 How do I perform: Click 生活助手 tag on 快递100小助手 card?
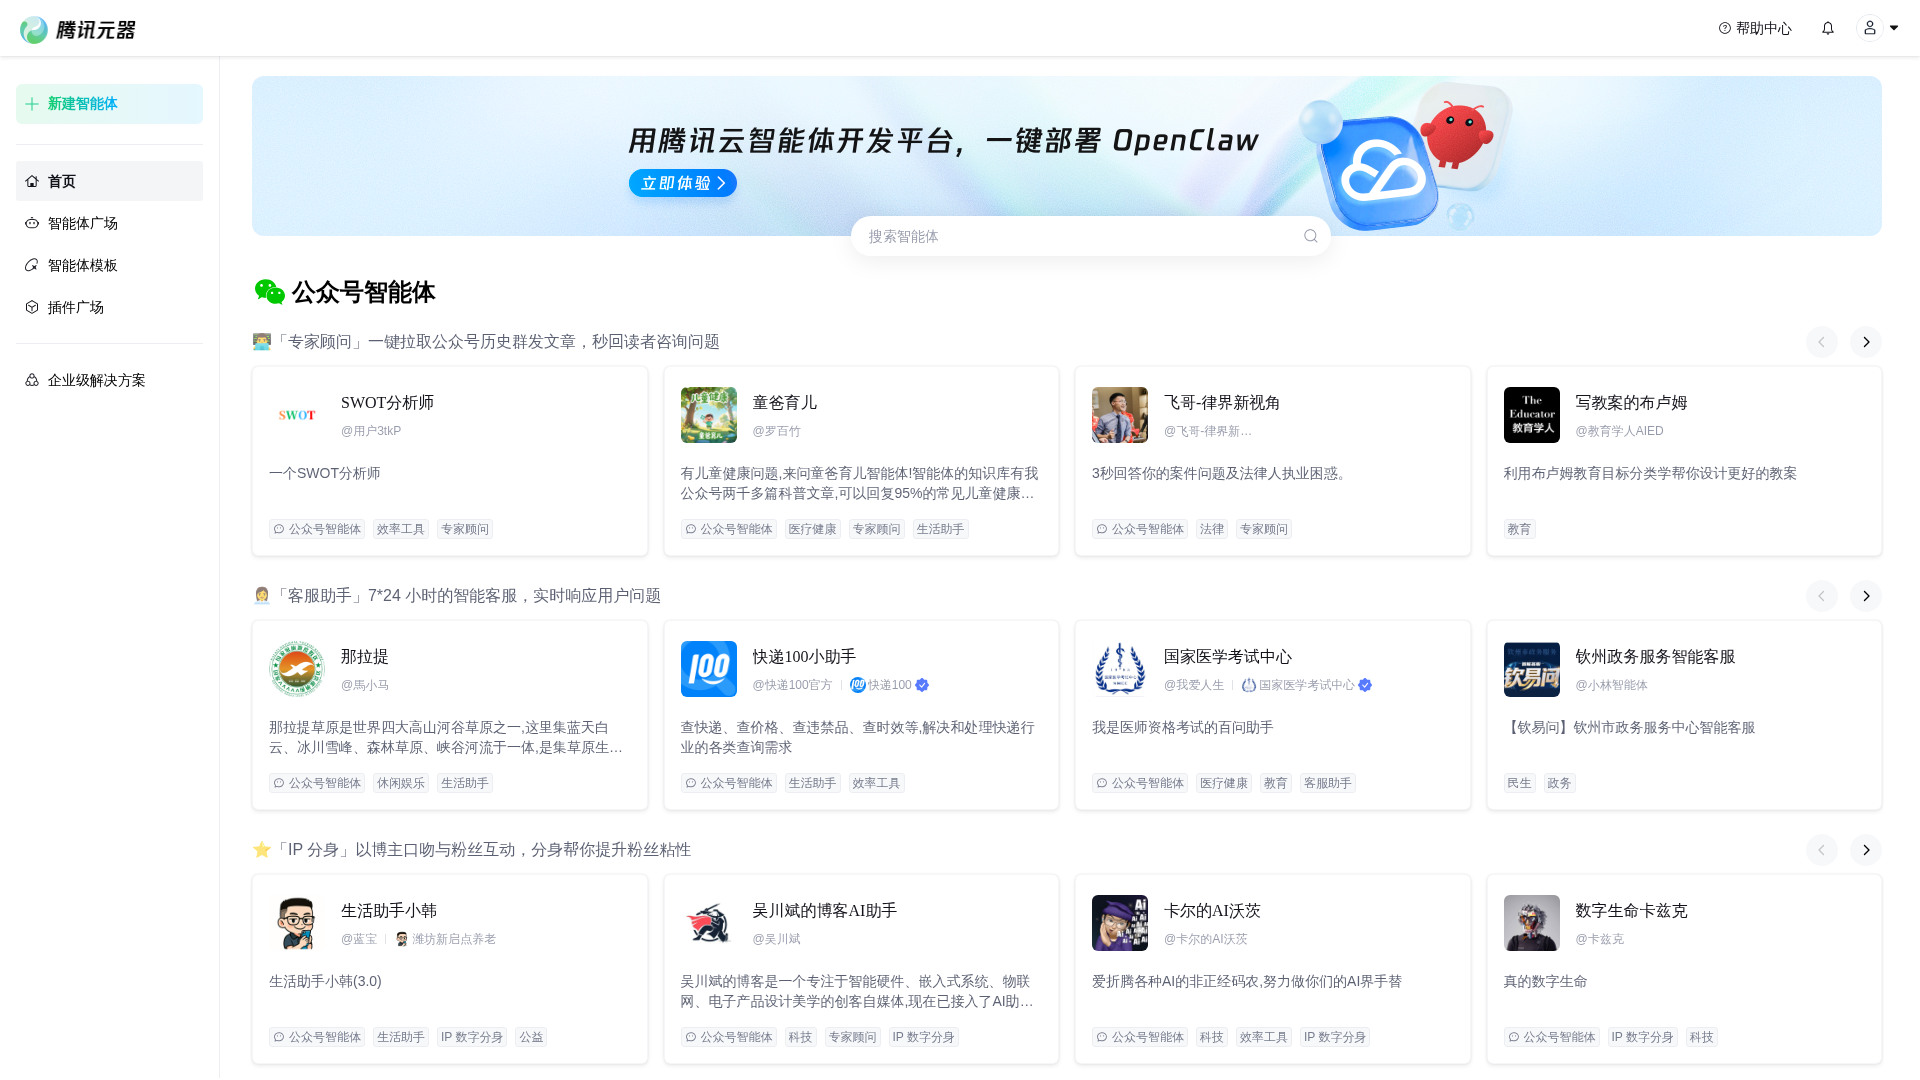(x=813, y=783)
